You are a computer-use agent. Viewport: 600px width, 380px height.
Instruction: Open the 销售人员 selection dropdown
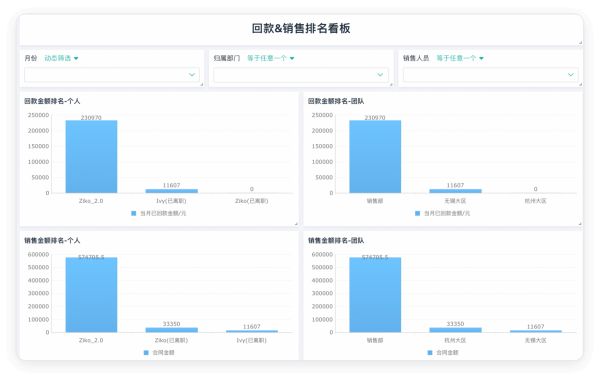[x=490, y=75]
